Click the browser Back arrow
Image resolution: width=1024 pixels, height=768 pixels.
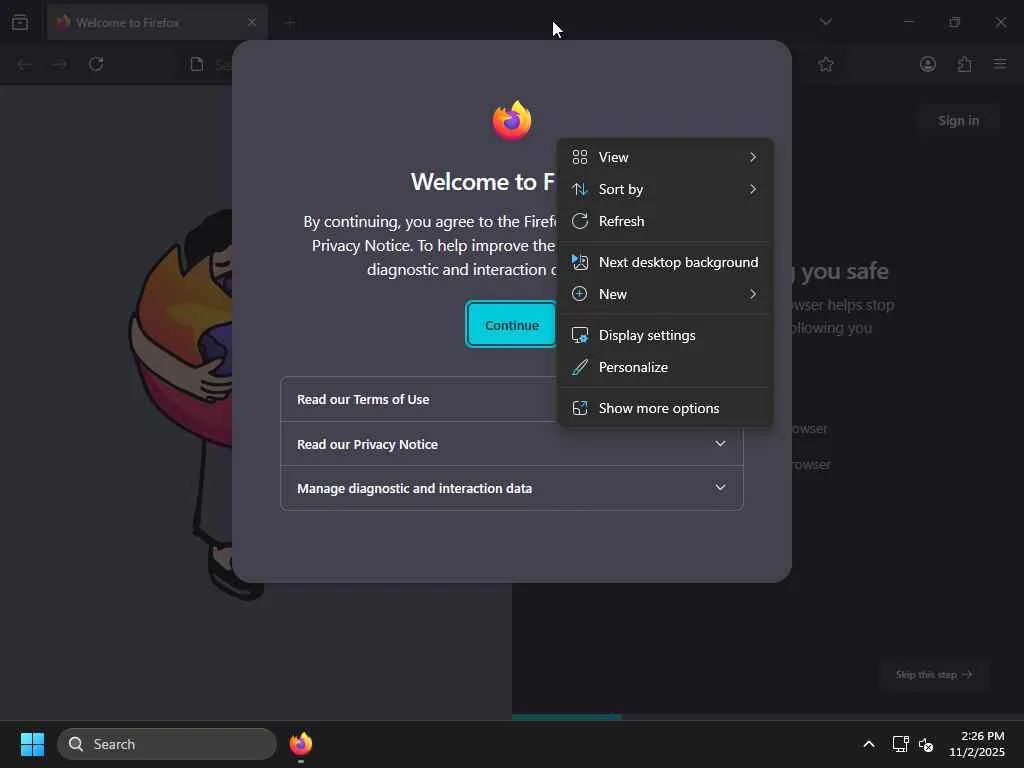point(25,64)
